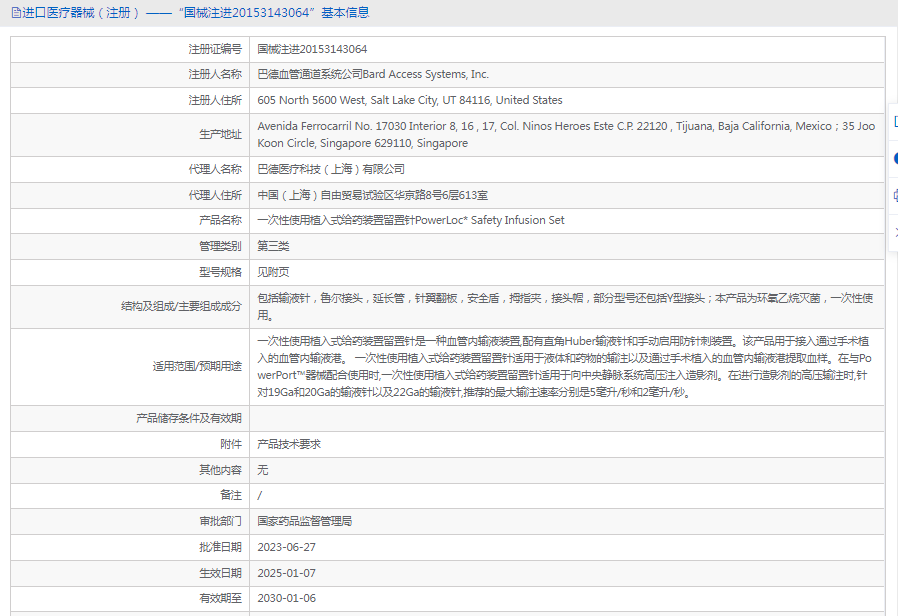
Task: Select the PowerLoc* Safety Infusion Set product name
Action: click(x=490, y=220)
